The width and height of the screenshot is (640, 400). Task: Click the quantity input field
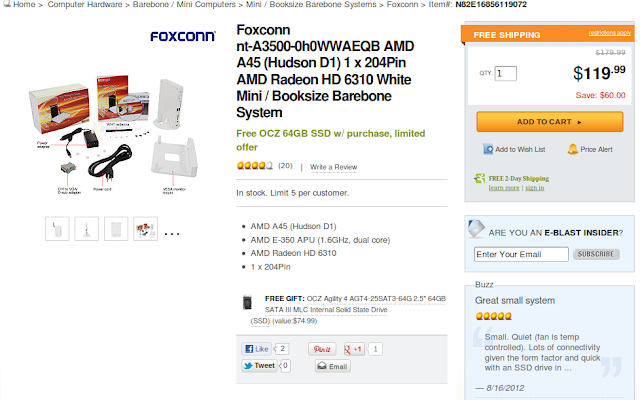(x=505, y=73)
